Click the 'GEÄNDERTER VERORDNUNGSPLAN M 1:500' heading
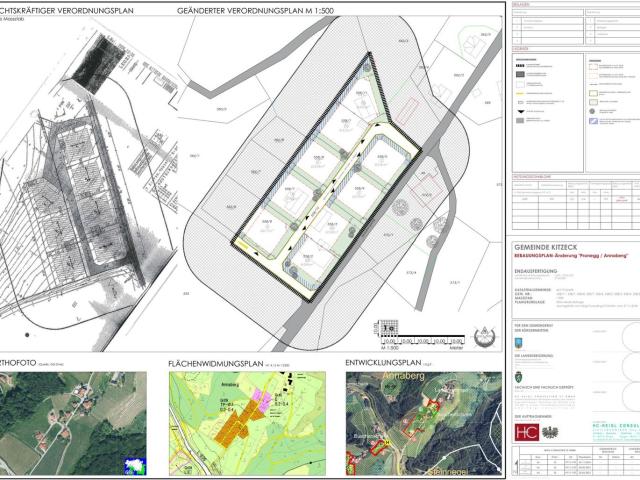 point(256,11)
